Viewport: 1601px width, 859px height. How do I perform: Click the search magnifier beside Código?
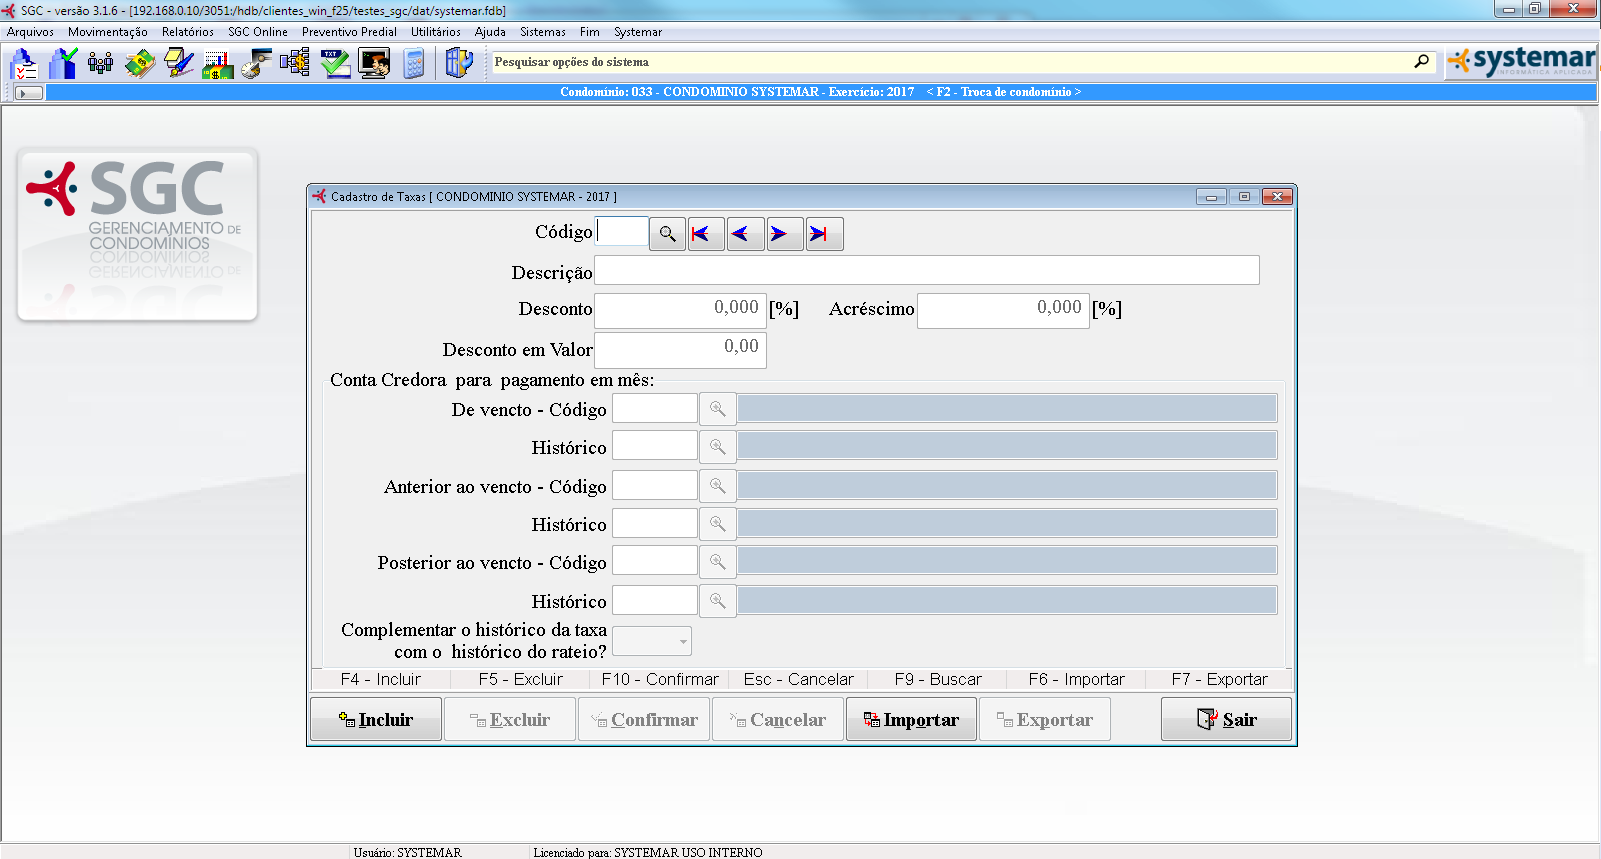pos(667,234)
